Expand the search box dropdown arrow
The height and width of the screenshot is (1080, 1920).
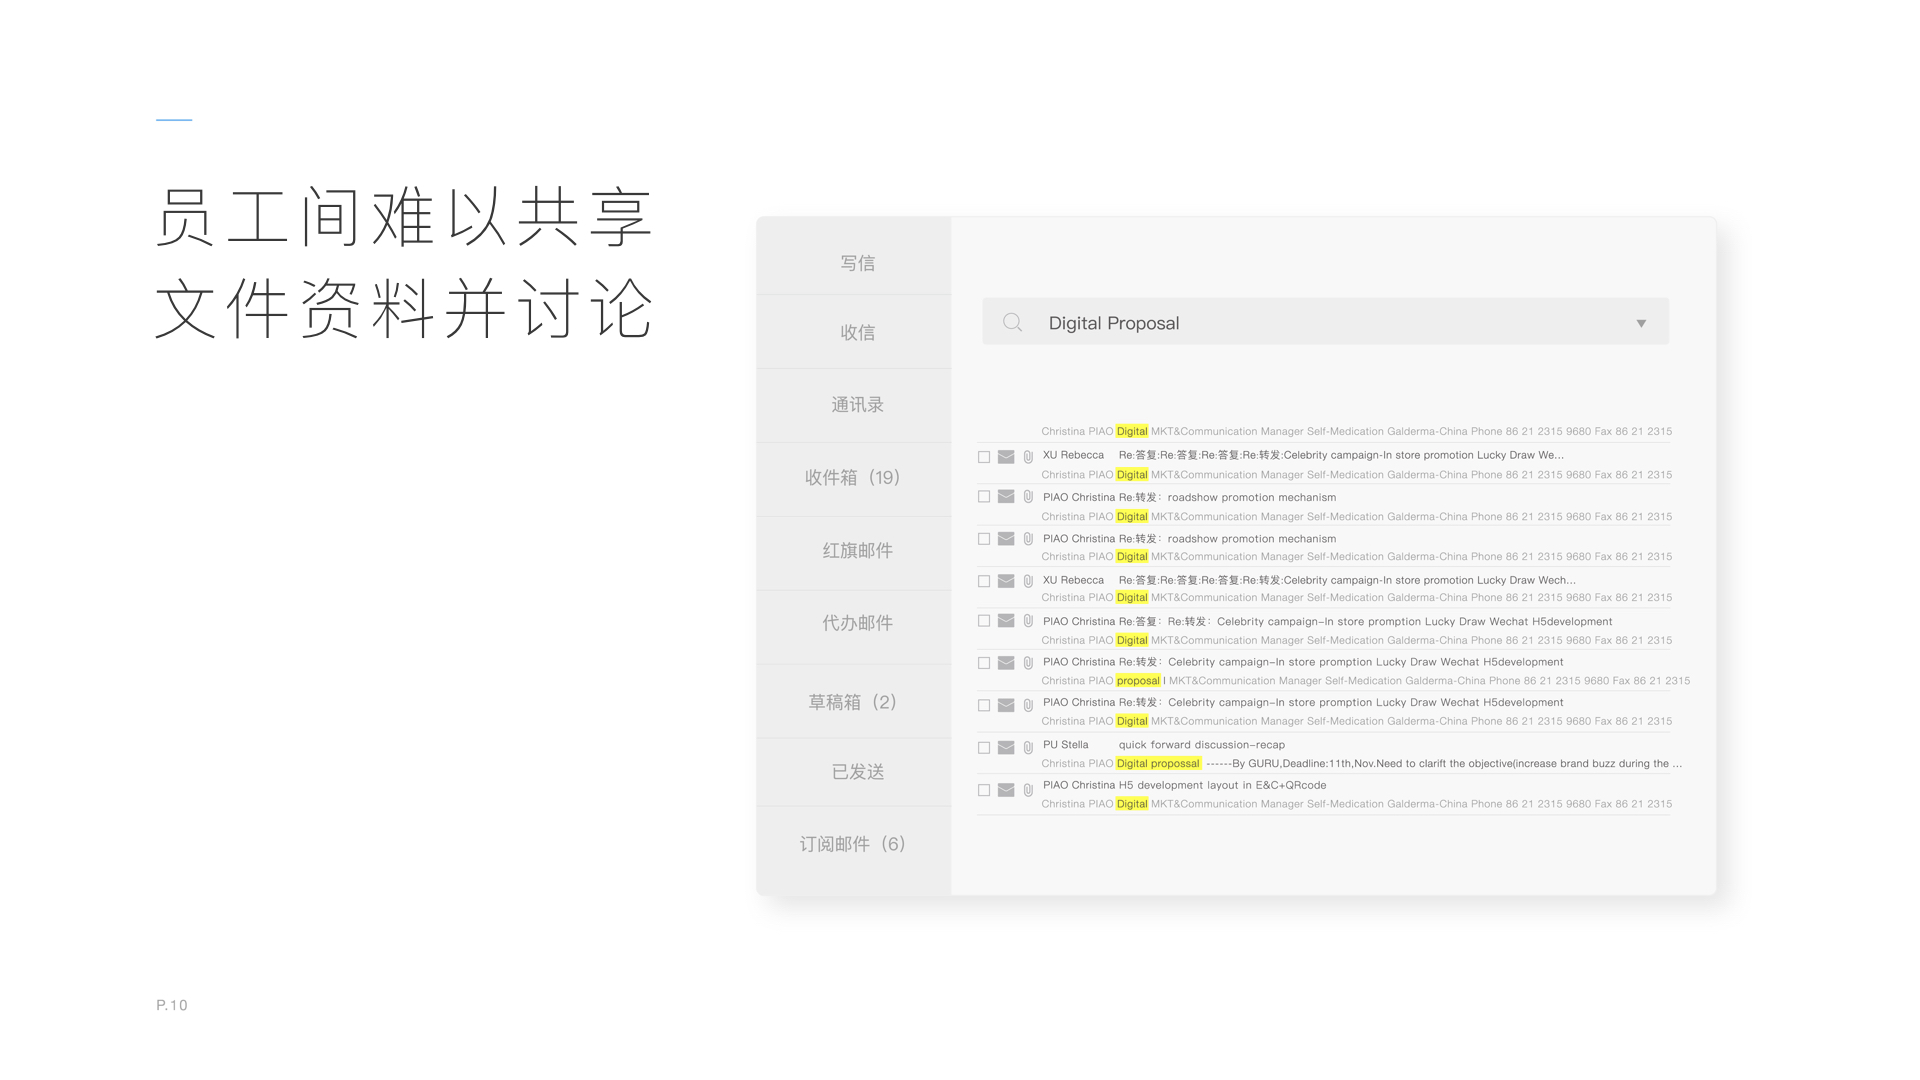[x=1641, y=323]
